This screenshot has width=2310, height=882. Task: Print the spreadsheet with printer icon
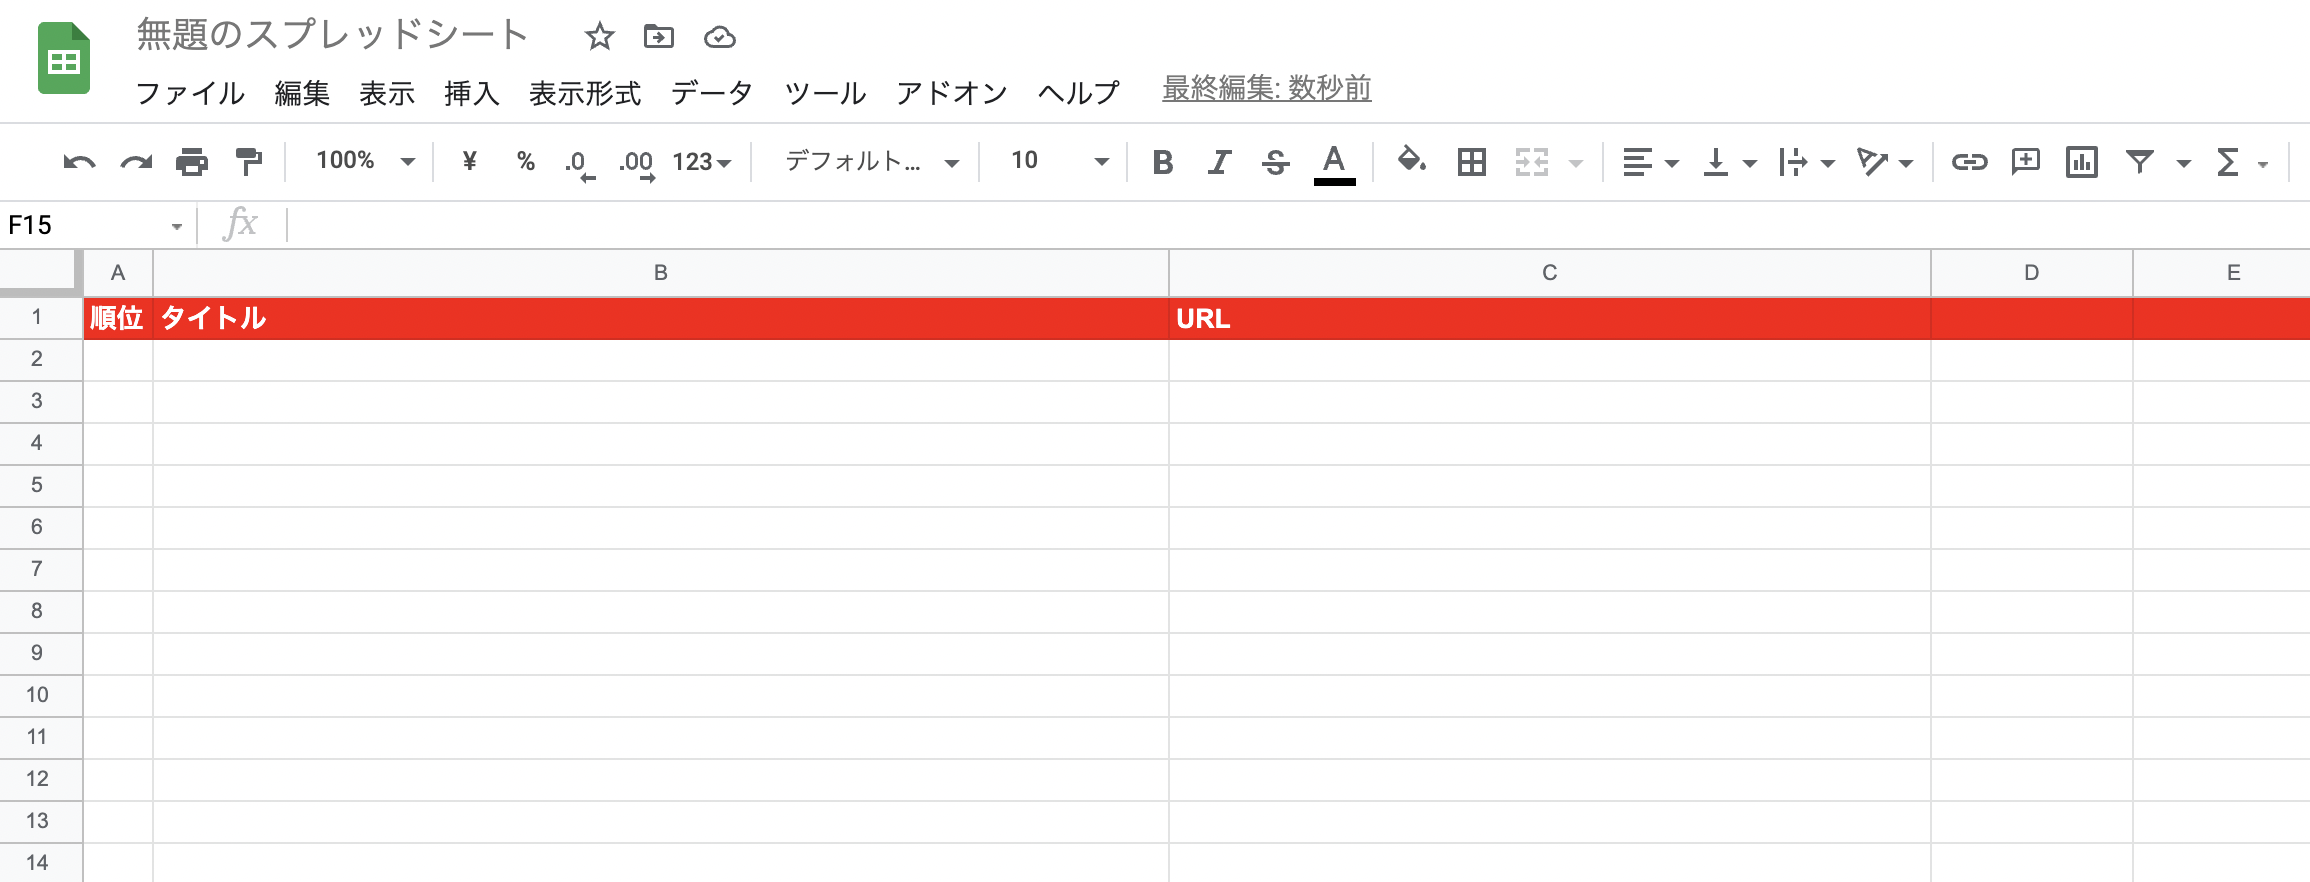[192, 162]
